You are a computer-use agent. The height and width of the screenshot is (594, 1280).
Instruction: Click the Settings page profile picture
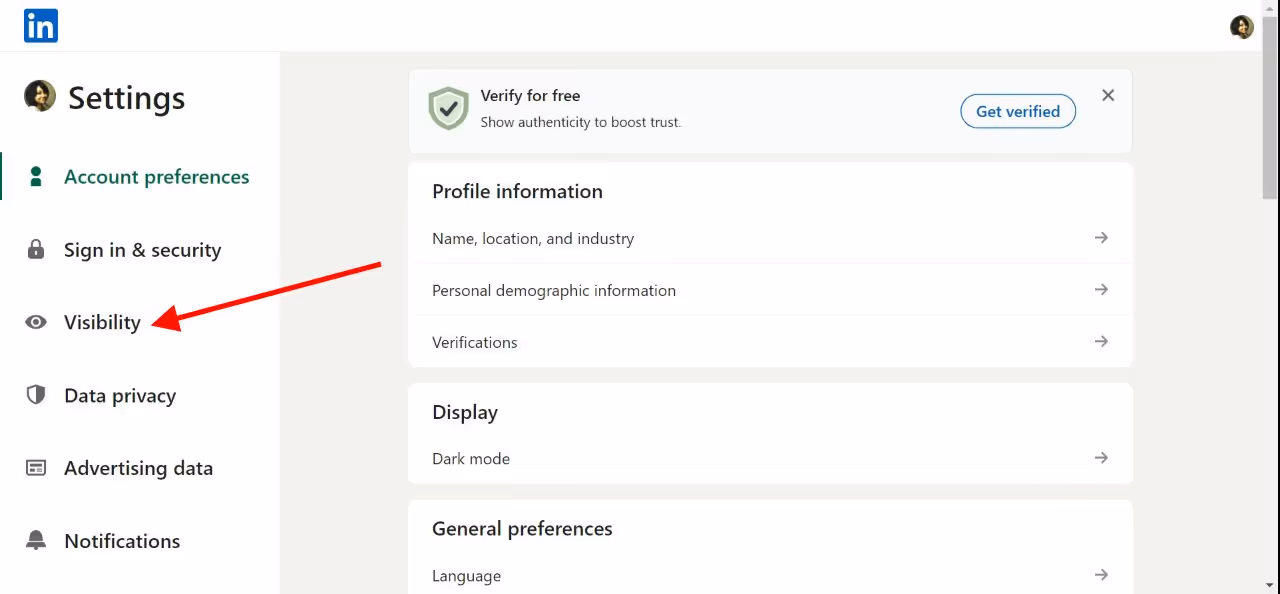pos(39,96)
